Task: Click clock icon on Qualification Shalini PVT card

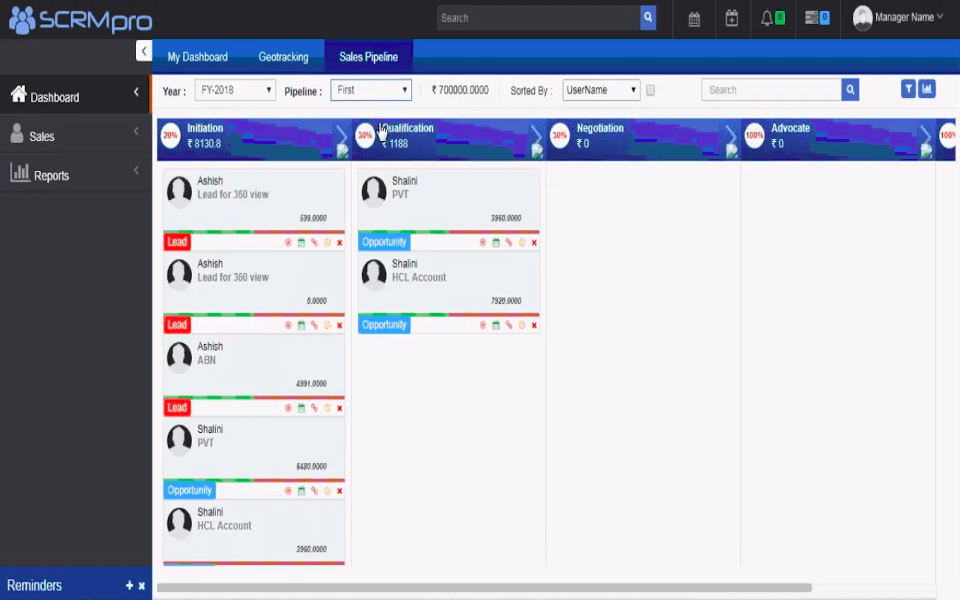Action: point(522,242)
